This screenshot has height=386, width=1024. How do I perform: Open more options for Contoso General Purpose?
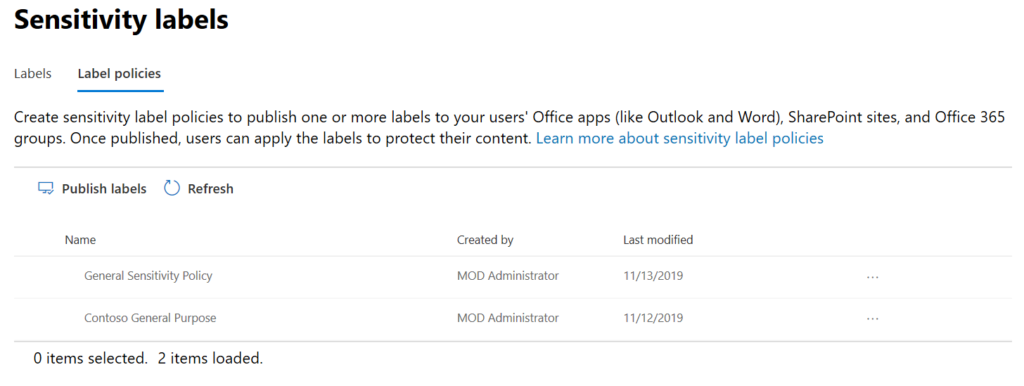872,319
